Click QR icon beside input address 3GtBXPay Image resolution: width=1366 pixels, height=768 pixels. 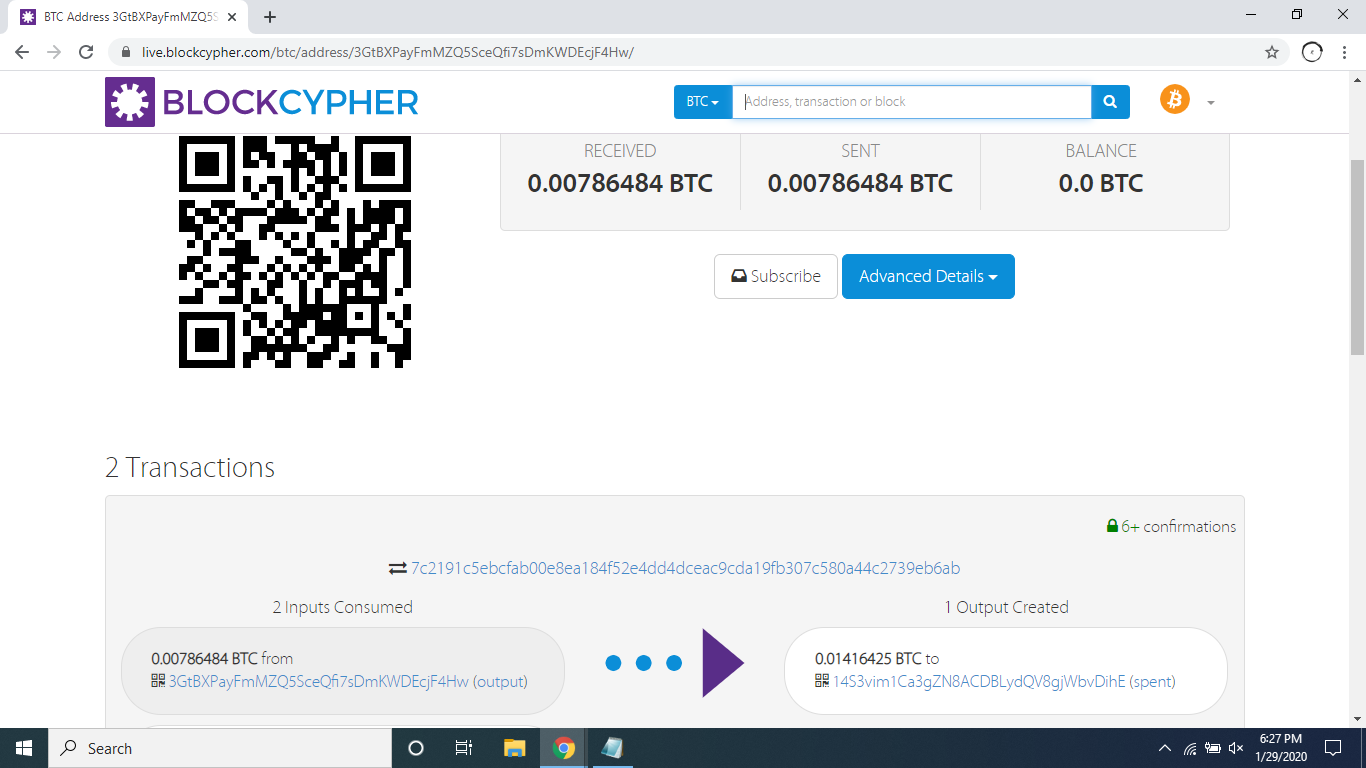click(x=158, y=681)
